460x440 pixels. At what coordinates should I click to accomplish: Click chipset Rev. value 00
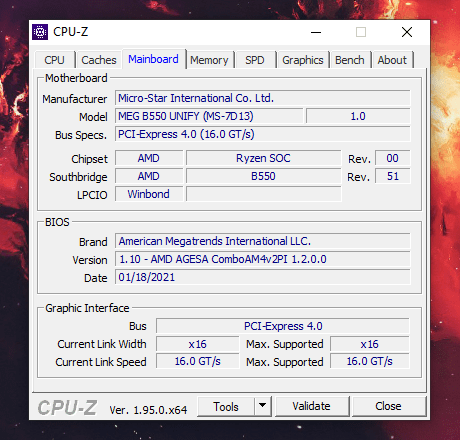pyautogui.click(x=392, y=158)
